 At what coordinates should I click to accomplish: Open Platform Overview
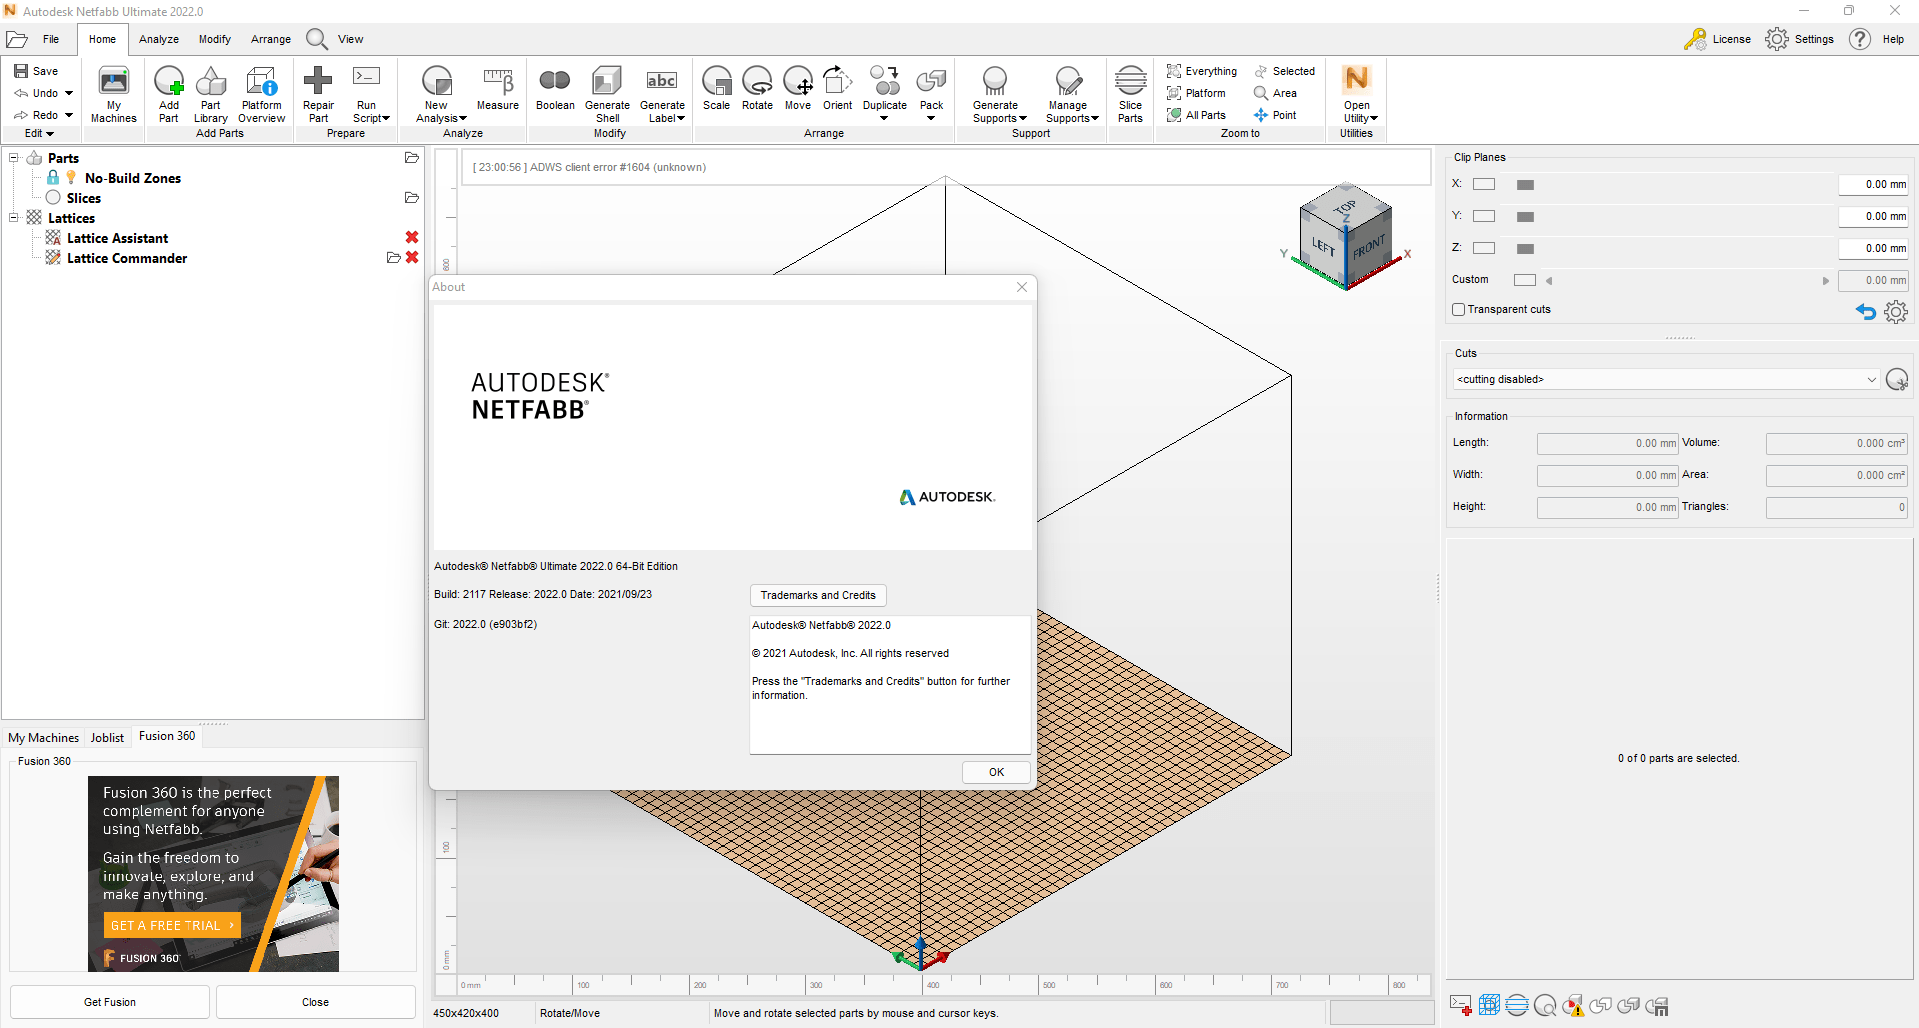tap(262, 95)
